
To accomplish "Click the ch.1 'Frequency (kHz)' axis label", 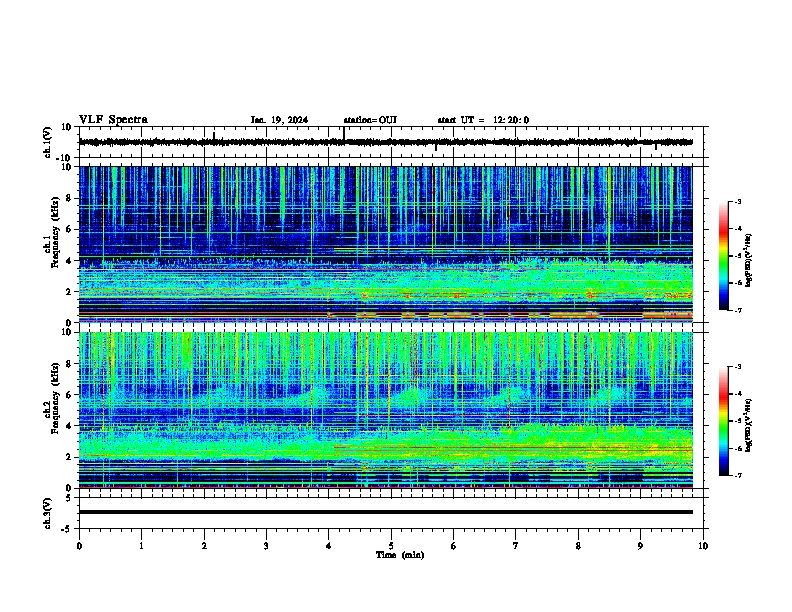I will [x=55, y=232].
